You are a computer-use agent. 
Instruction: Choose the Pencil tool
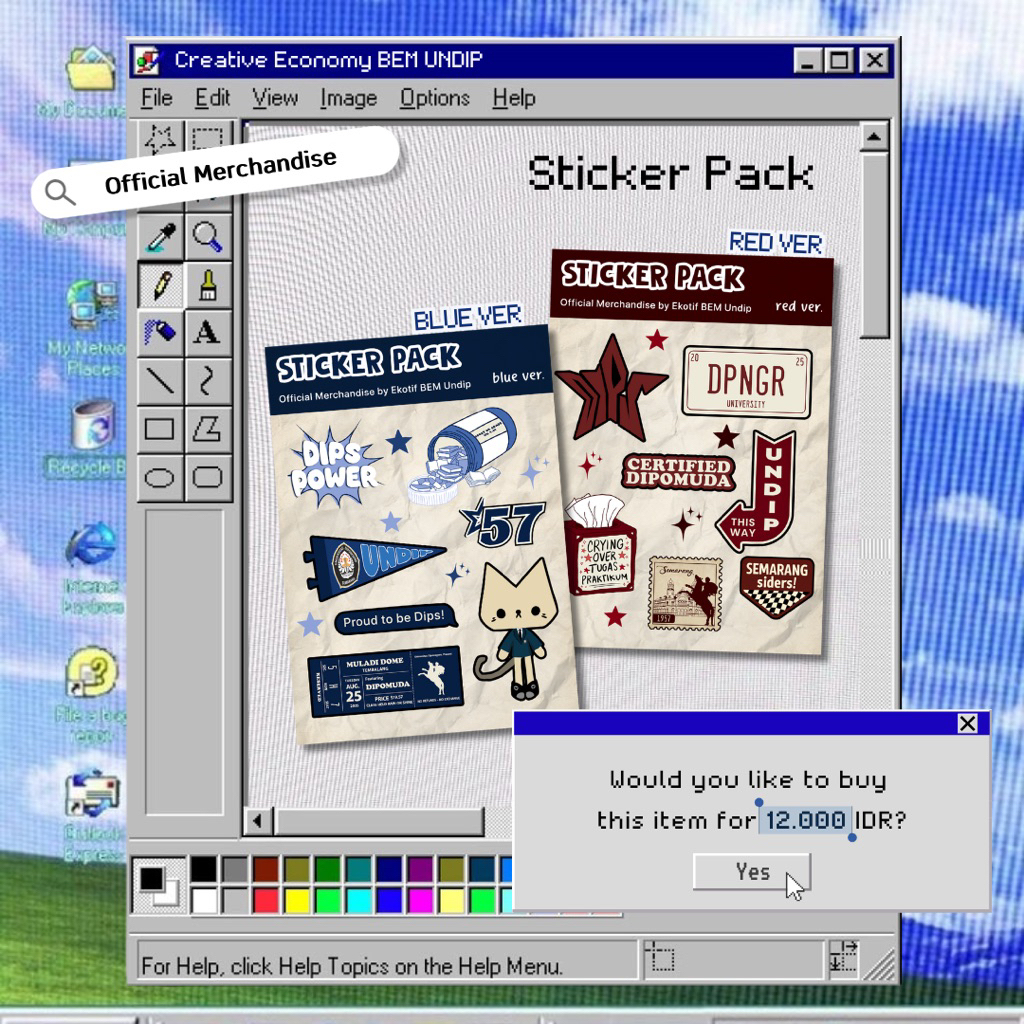coord(160,285)
